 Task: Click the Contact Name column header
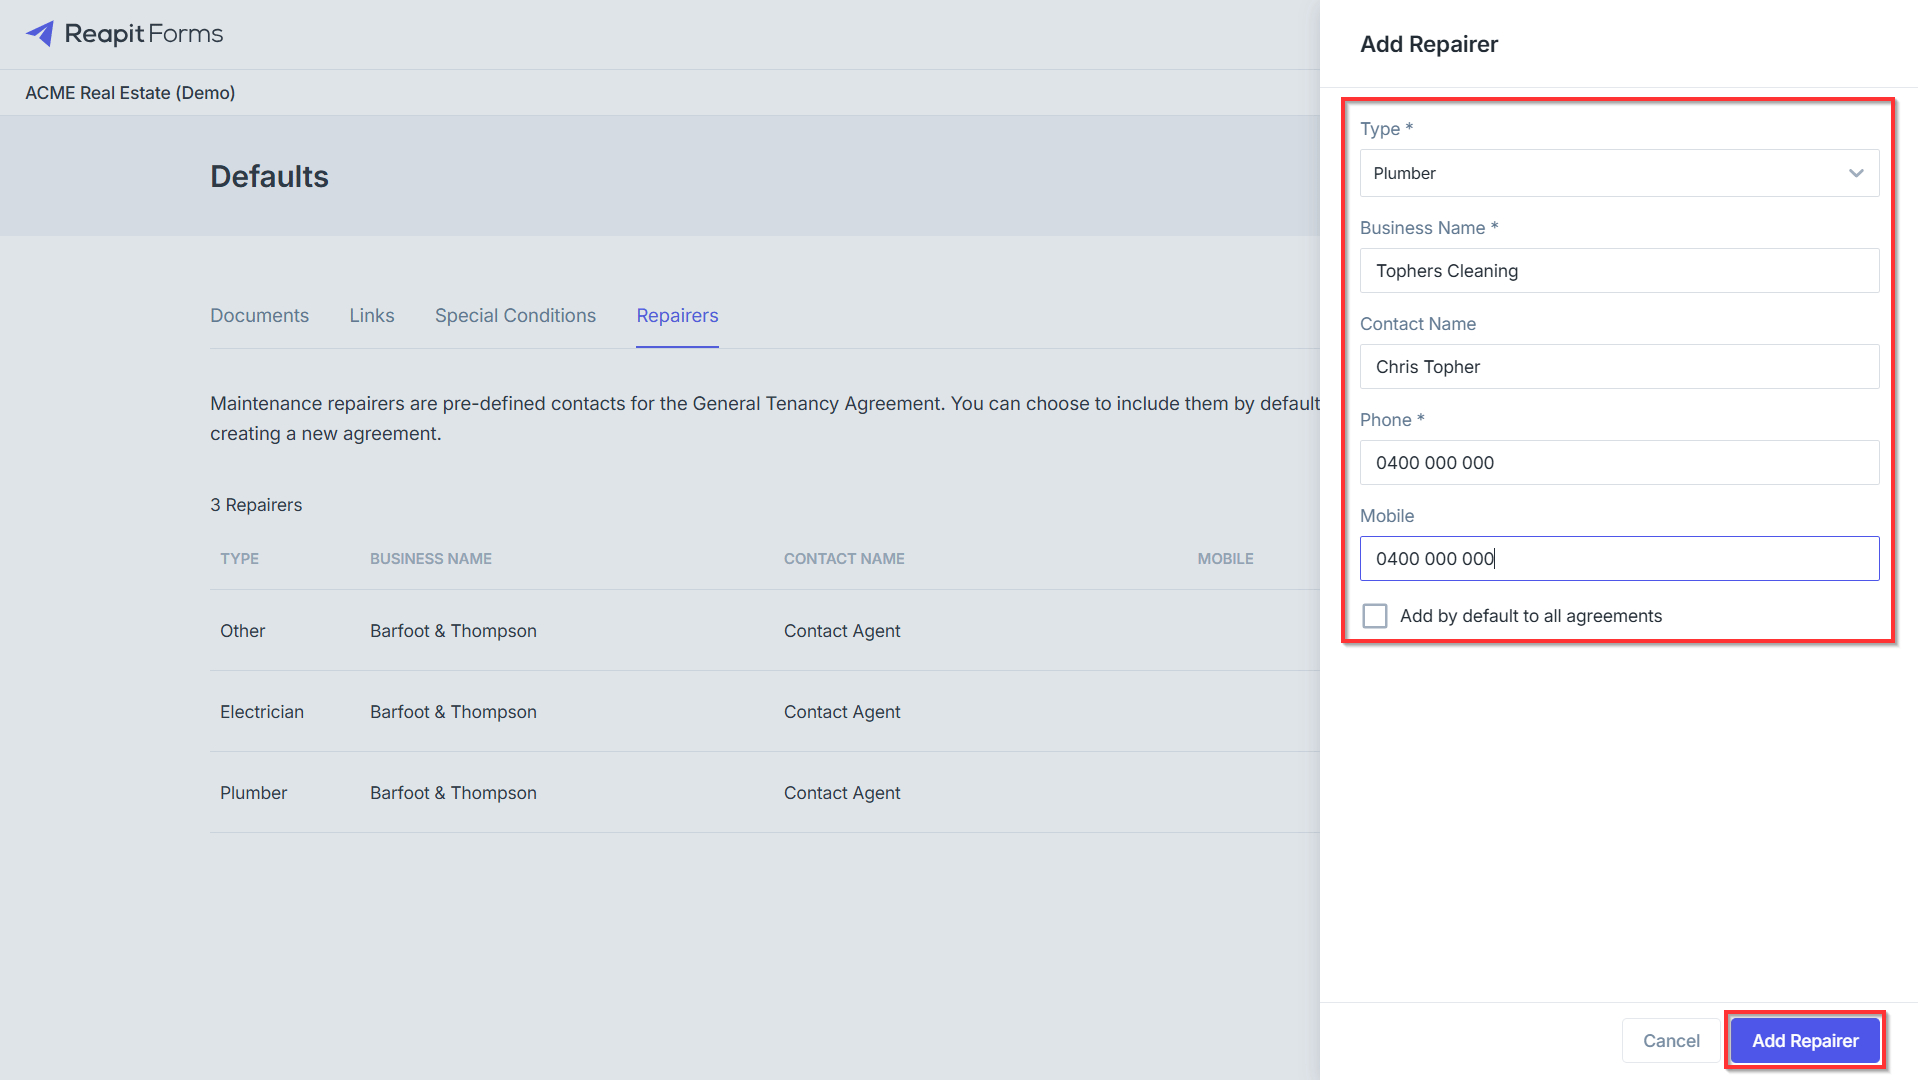pos(844,559)
